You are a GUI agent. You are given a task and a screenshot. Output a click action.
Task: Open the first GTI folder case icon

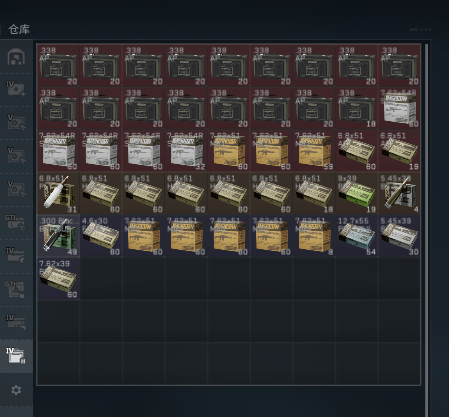(x=16, y=222)
